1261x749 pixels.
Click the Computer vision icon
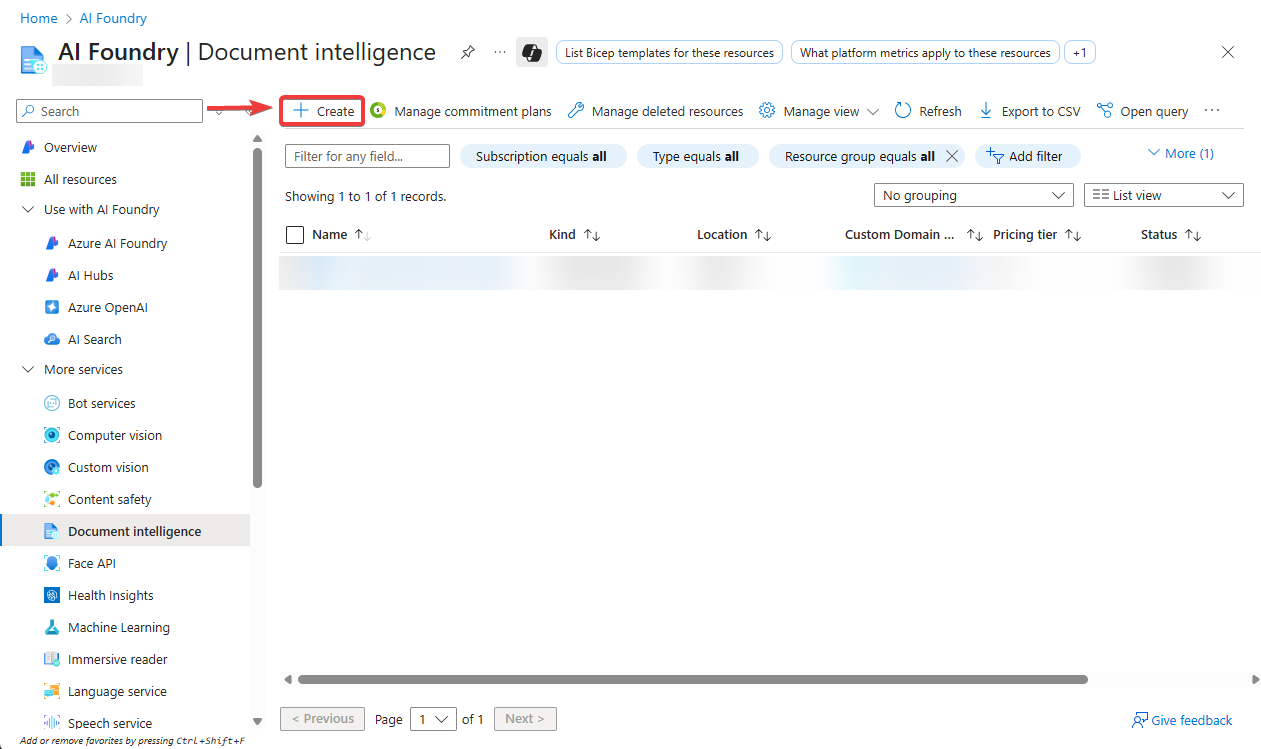(x=52, y=435)
